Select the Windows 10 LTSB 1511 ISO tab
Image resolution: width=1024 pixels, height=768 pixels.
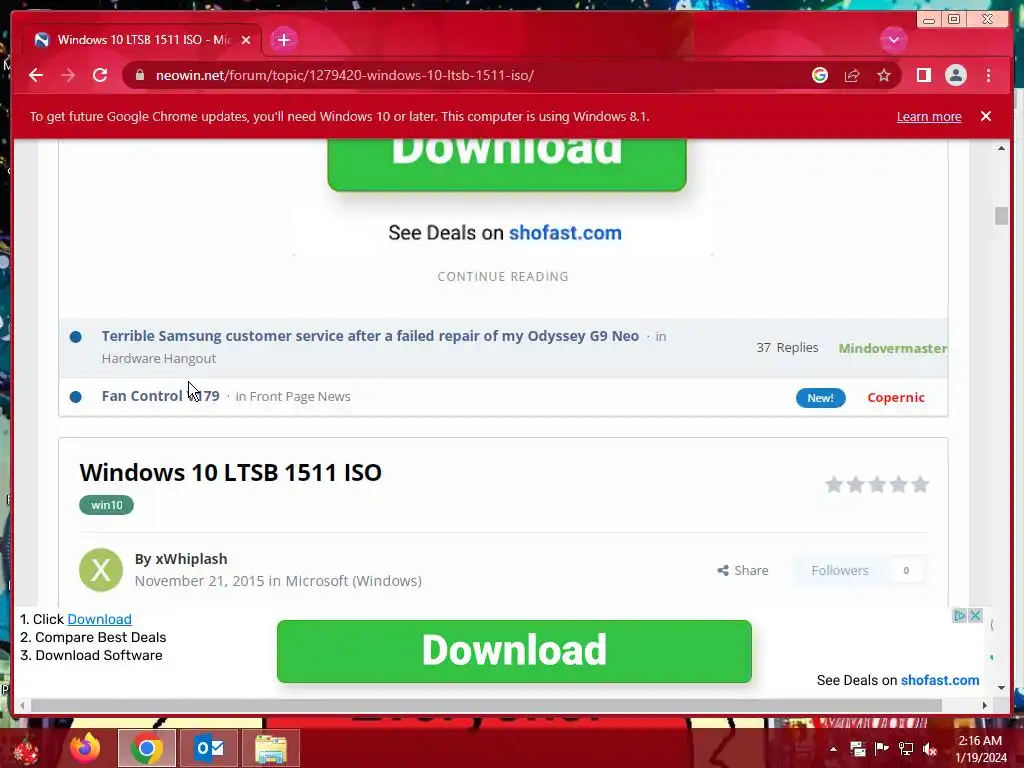tap(142, 40)
